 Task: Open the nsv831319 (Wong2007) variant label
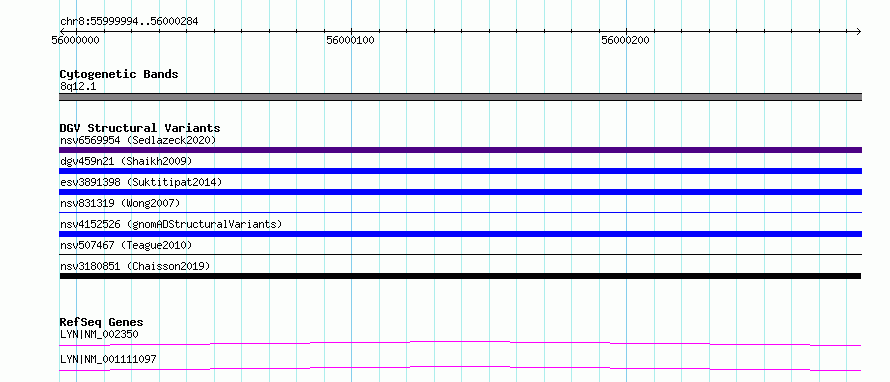(x=120, y=203)
